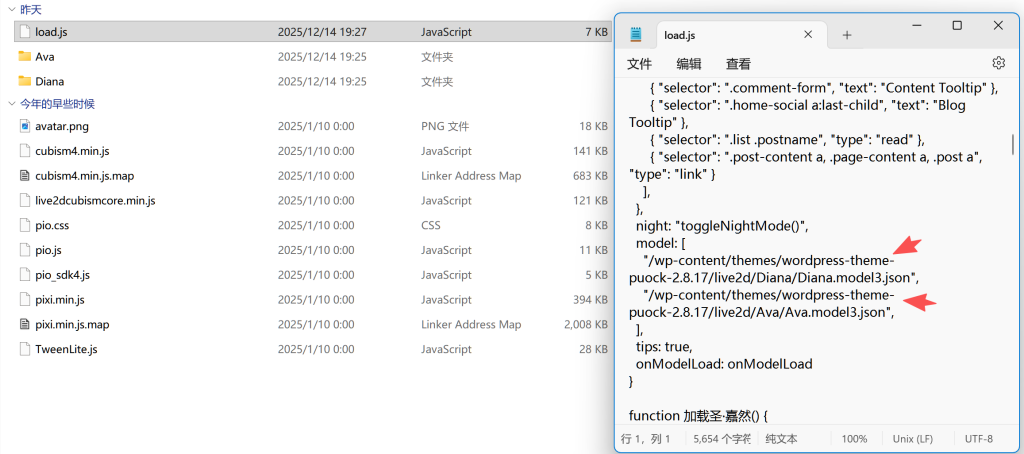Collapse the 今年的早些时候 group

point(11,104)
